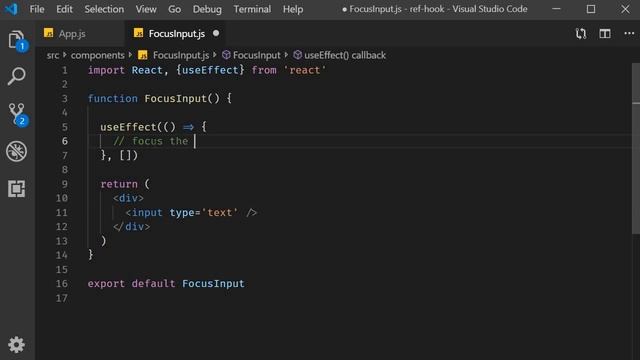This screenshot has height=360, width=640.
Task: Click the opening '<div>' tag
Action: click(x=129, y=198)
